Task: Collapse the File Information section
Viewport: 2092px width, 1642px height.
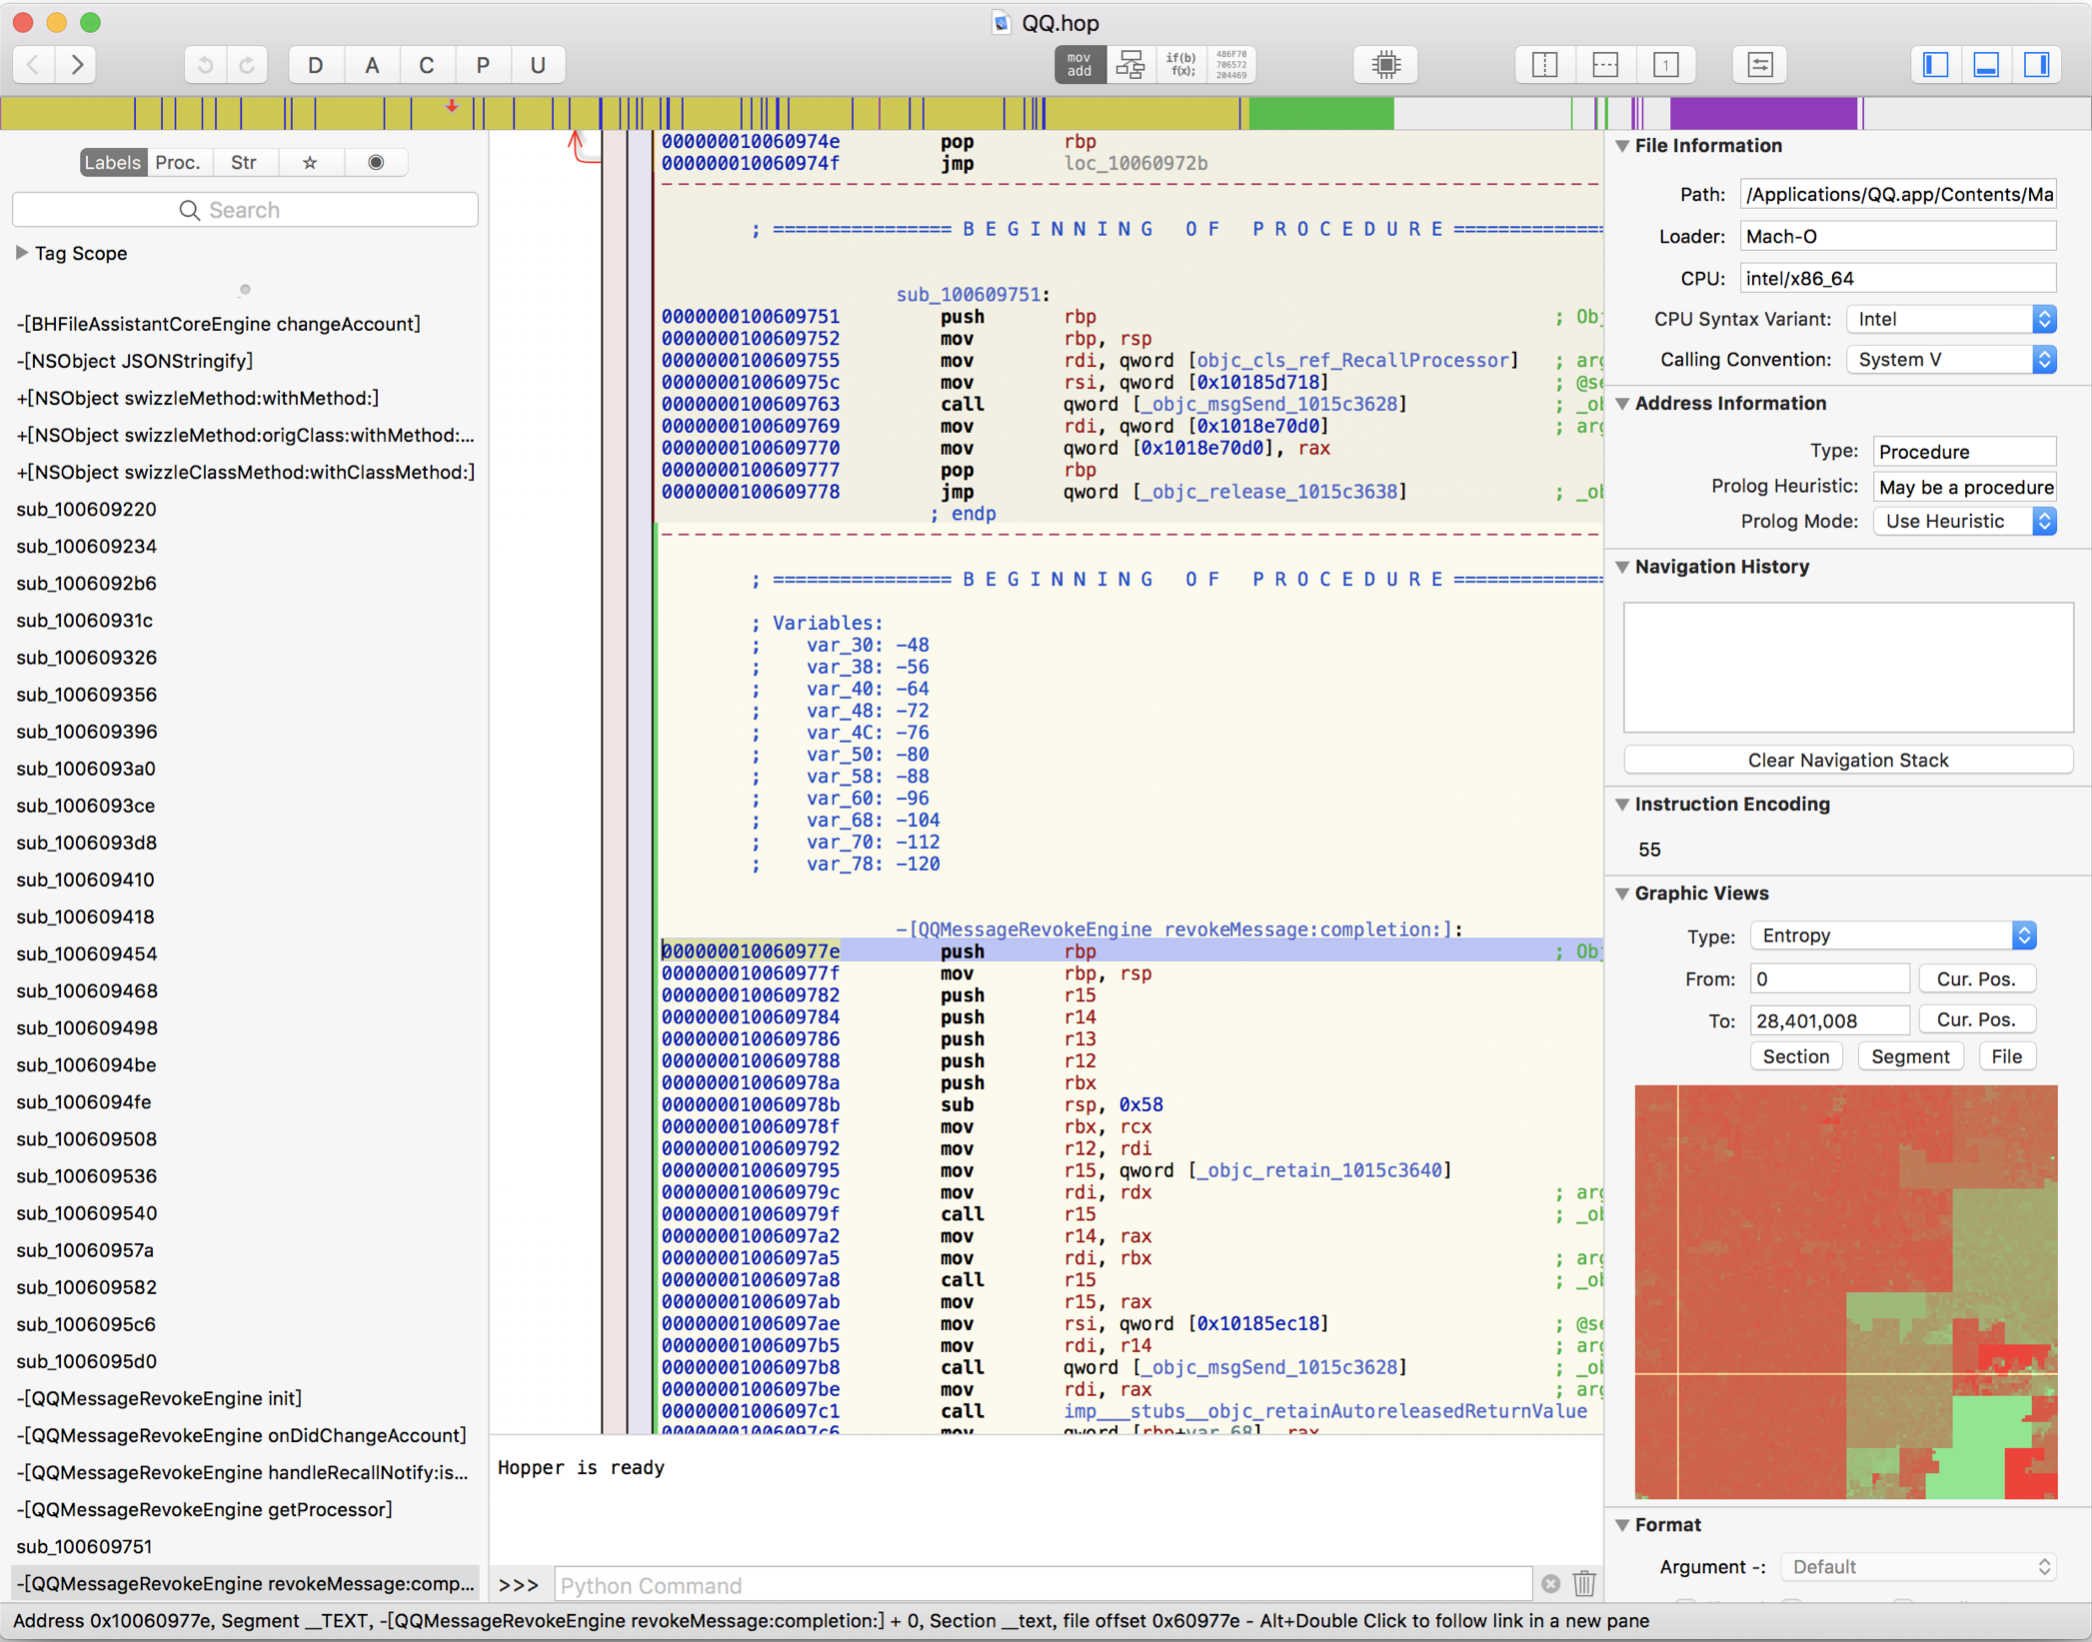Action: [x=1623, y=146]
